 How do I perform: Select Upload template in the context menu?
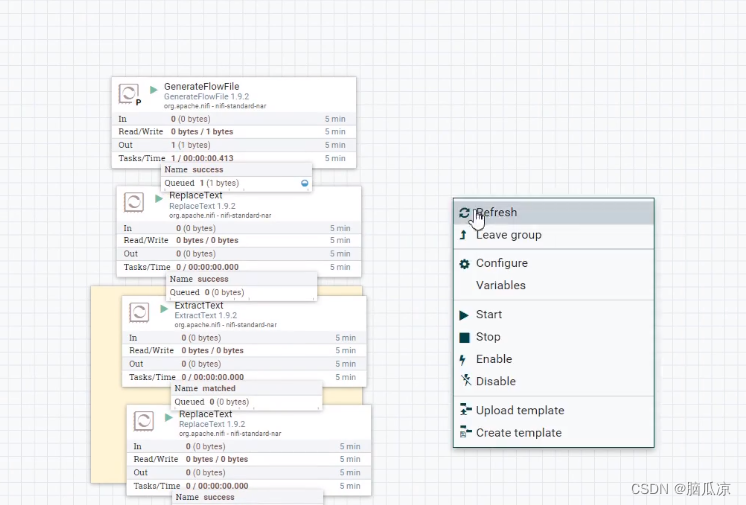click(554, 410)
